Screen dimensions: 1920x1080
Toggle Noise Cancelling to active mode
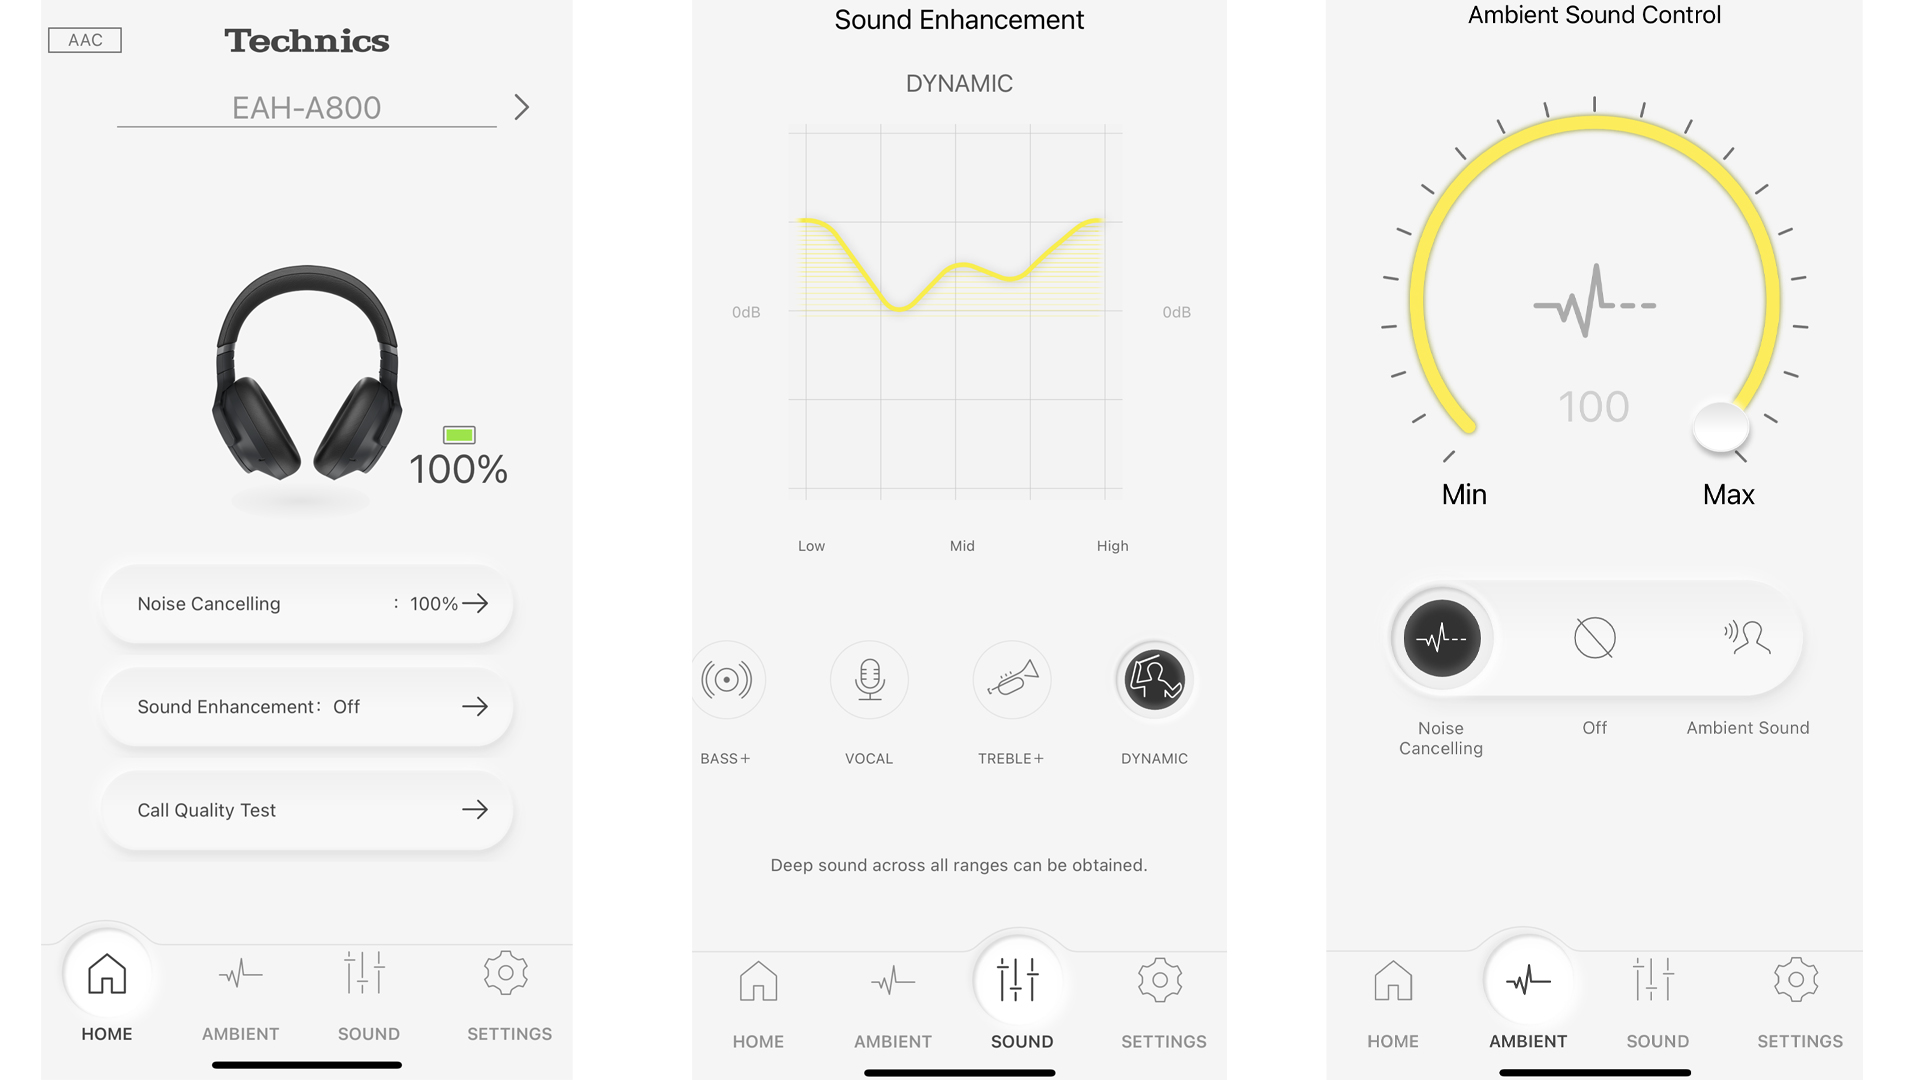pyautogui.click(x=1441, y=637)
